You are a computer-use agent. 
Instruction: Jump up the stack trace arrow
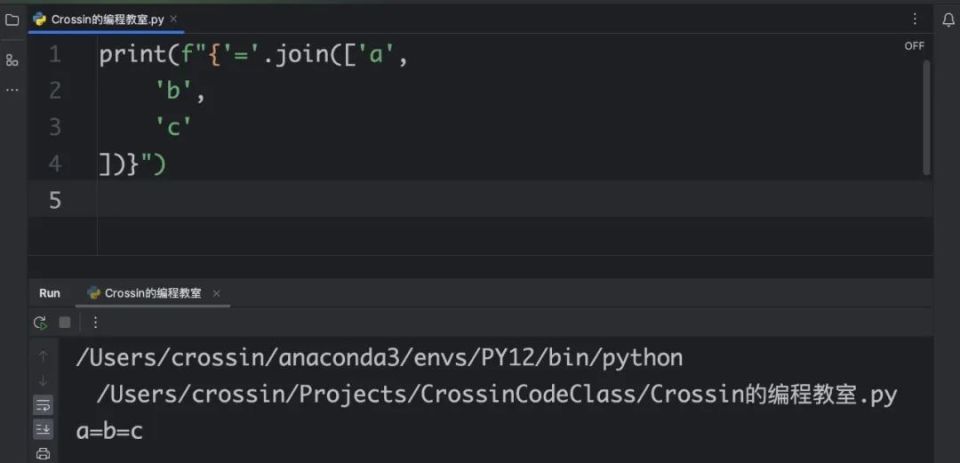click(x=43, y=356)
